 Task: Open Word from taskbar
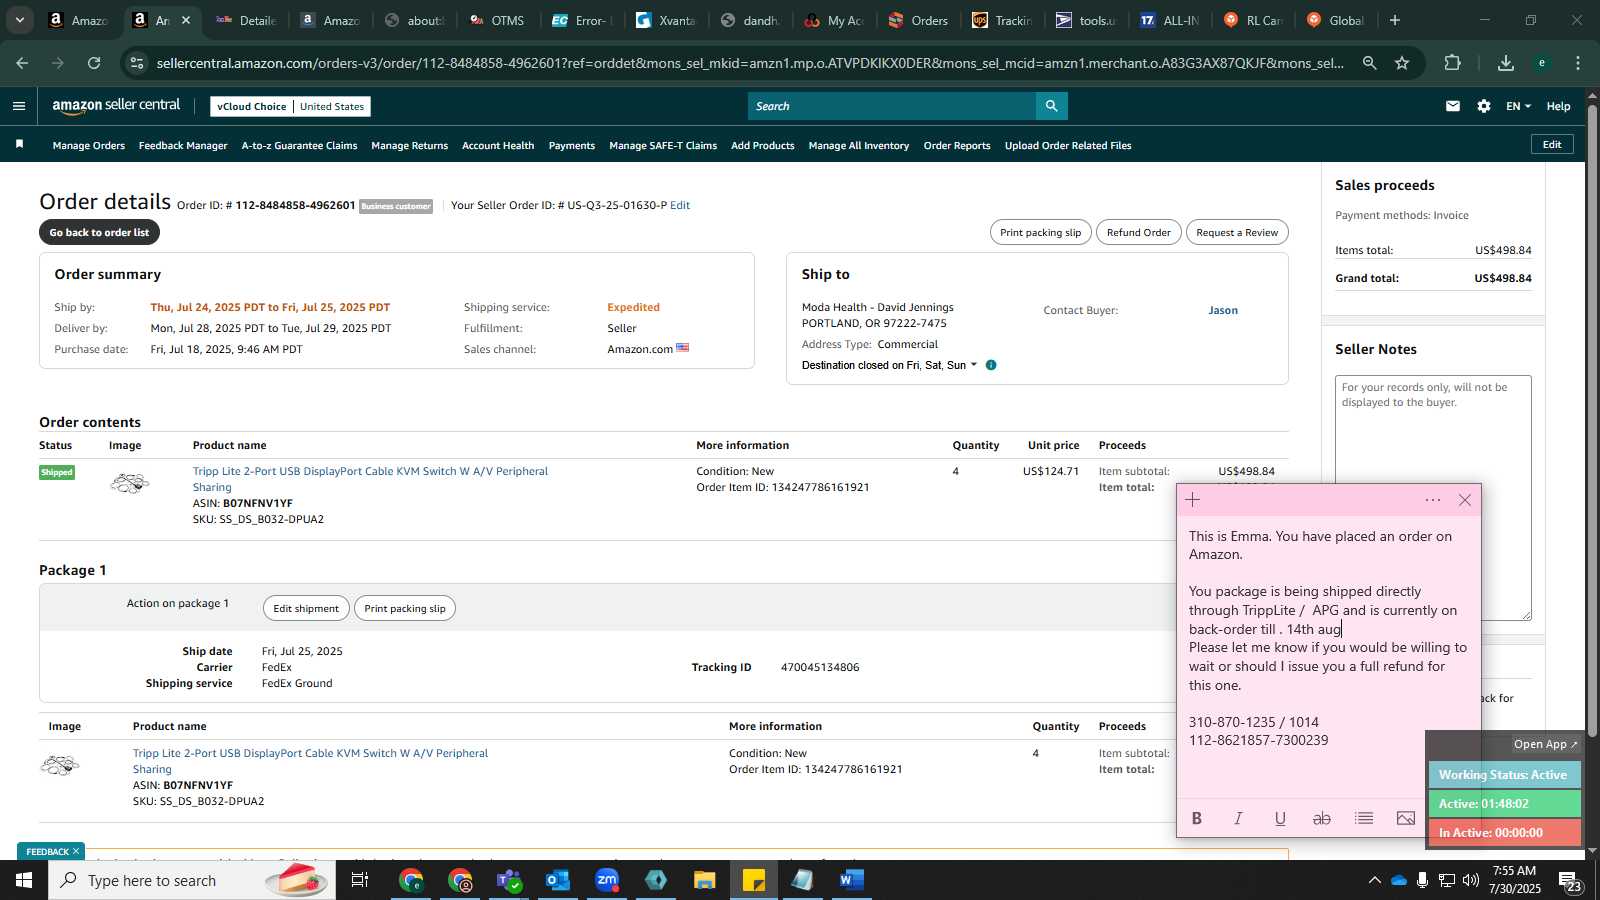(852, 880)
